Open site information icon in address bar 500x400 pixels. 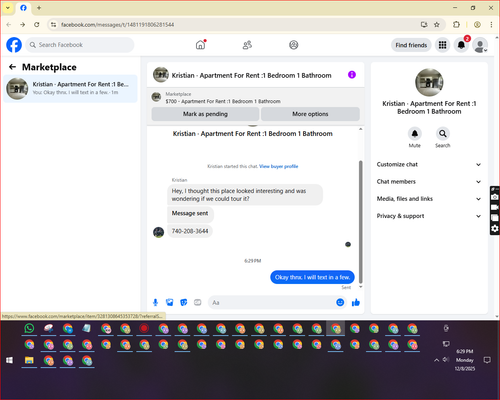tap(53, 25)
